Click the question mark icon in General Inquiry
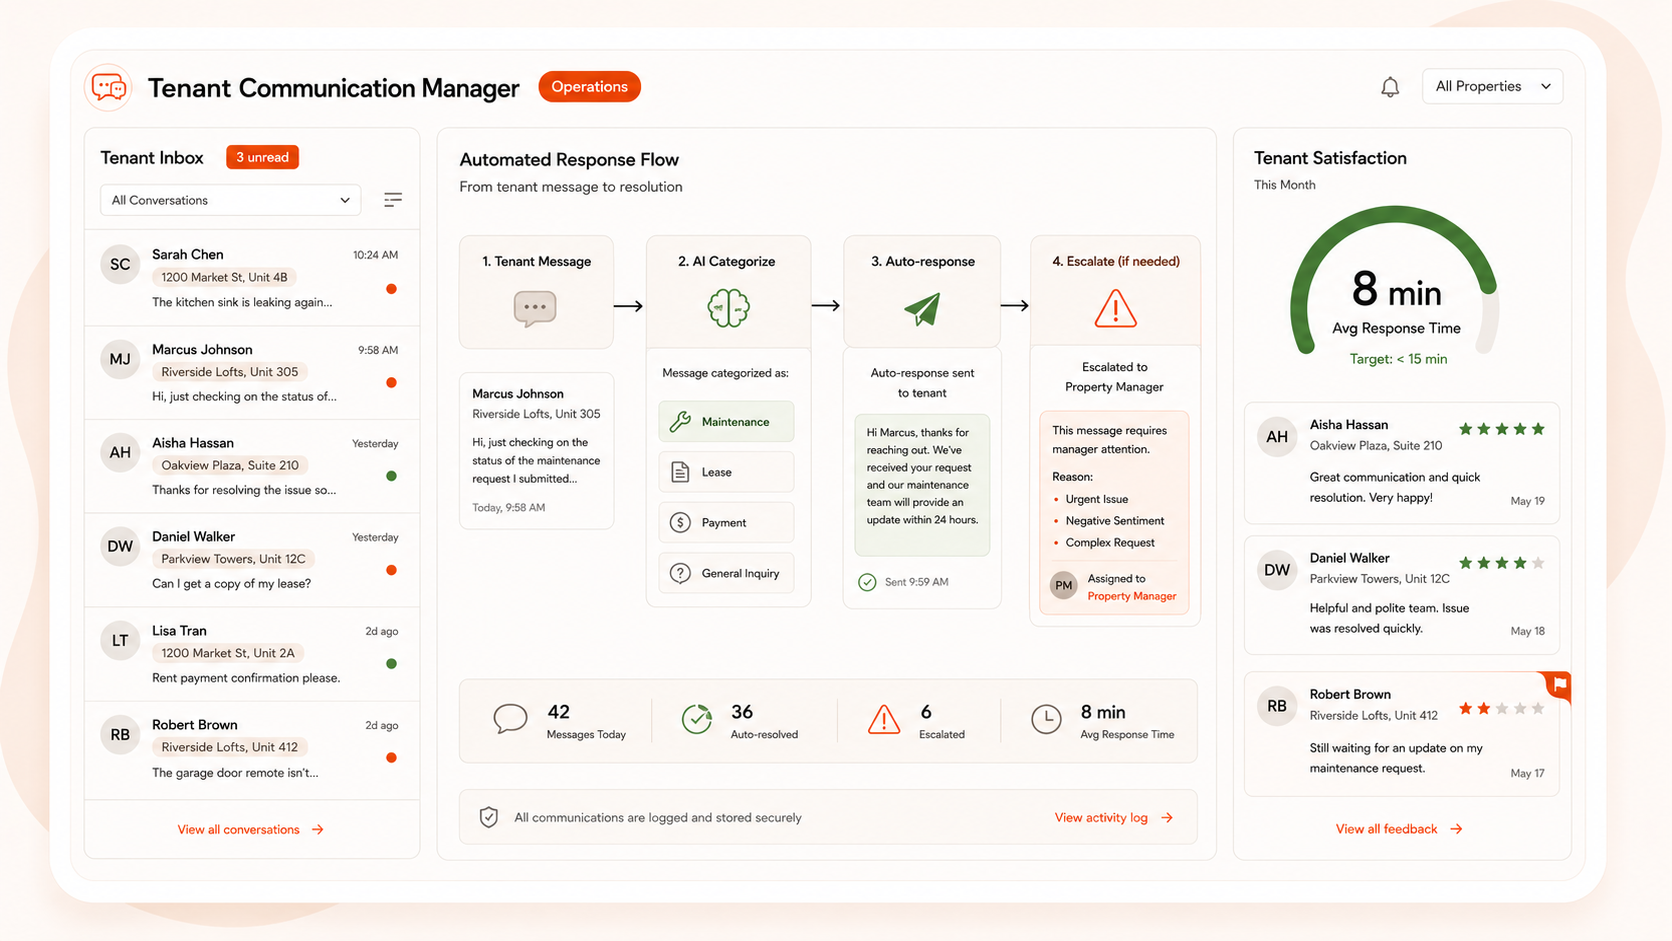The image size is (1672, 941). point(680,573)
